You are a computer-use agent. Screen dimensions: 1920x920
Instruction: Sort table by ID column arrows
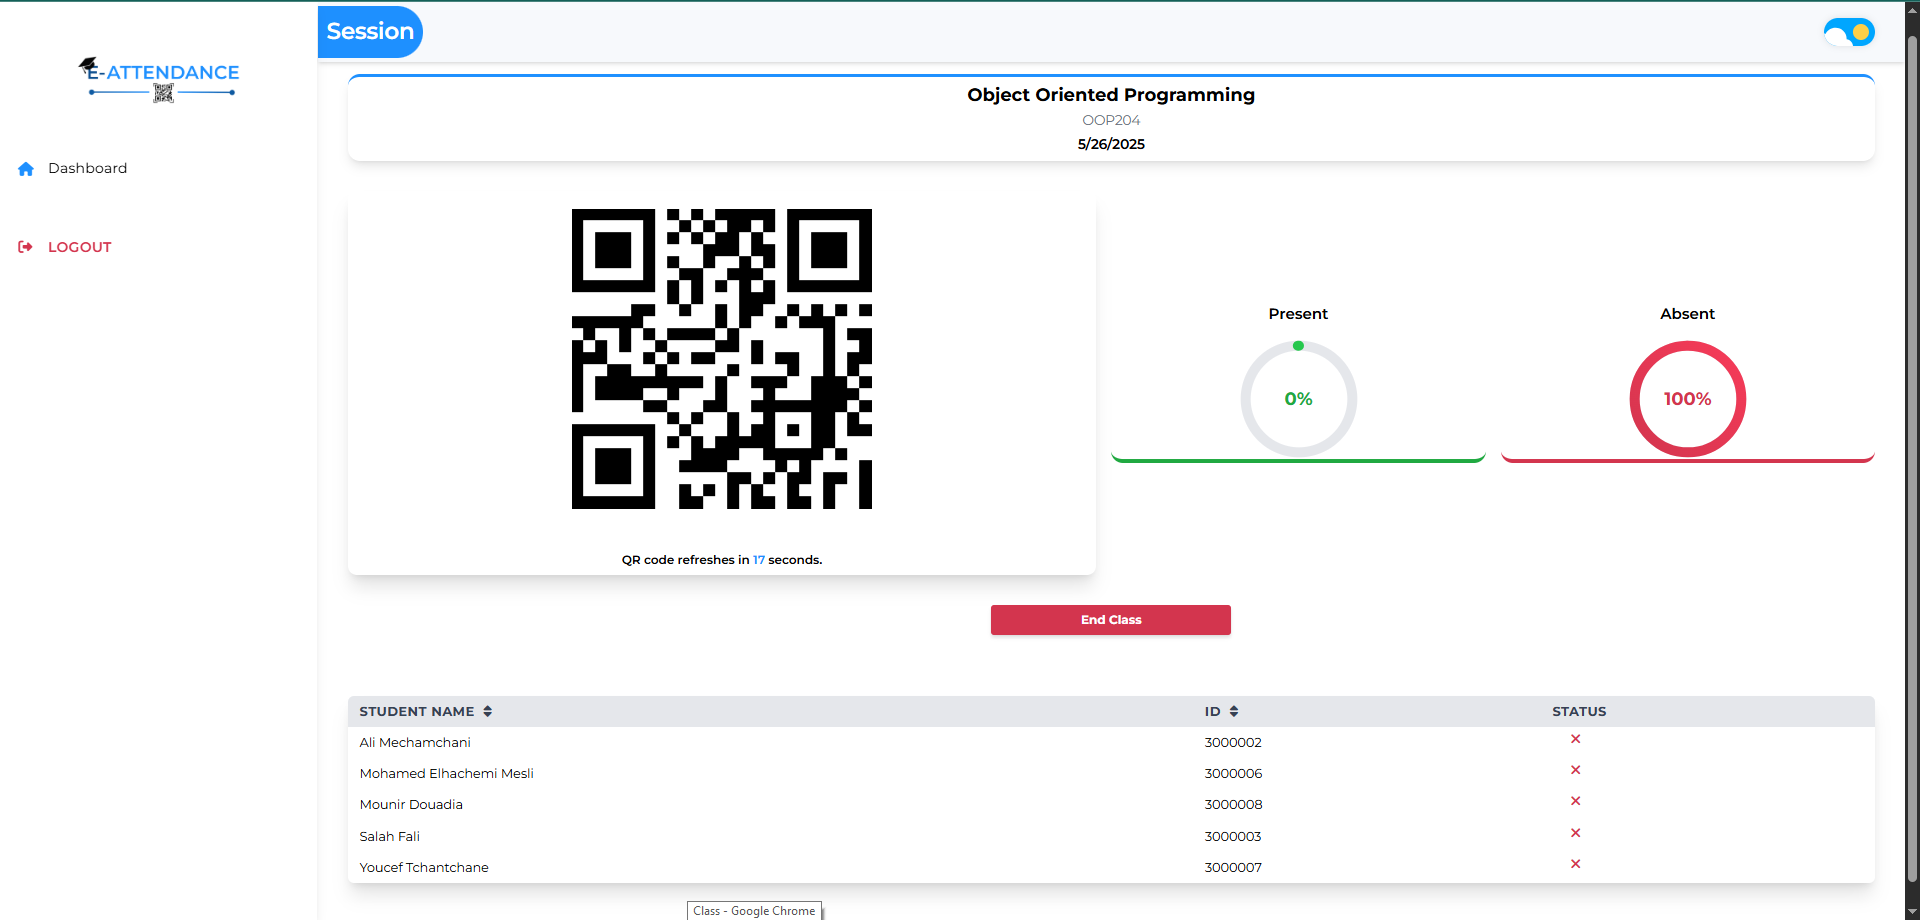[x=1234, y=712]
